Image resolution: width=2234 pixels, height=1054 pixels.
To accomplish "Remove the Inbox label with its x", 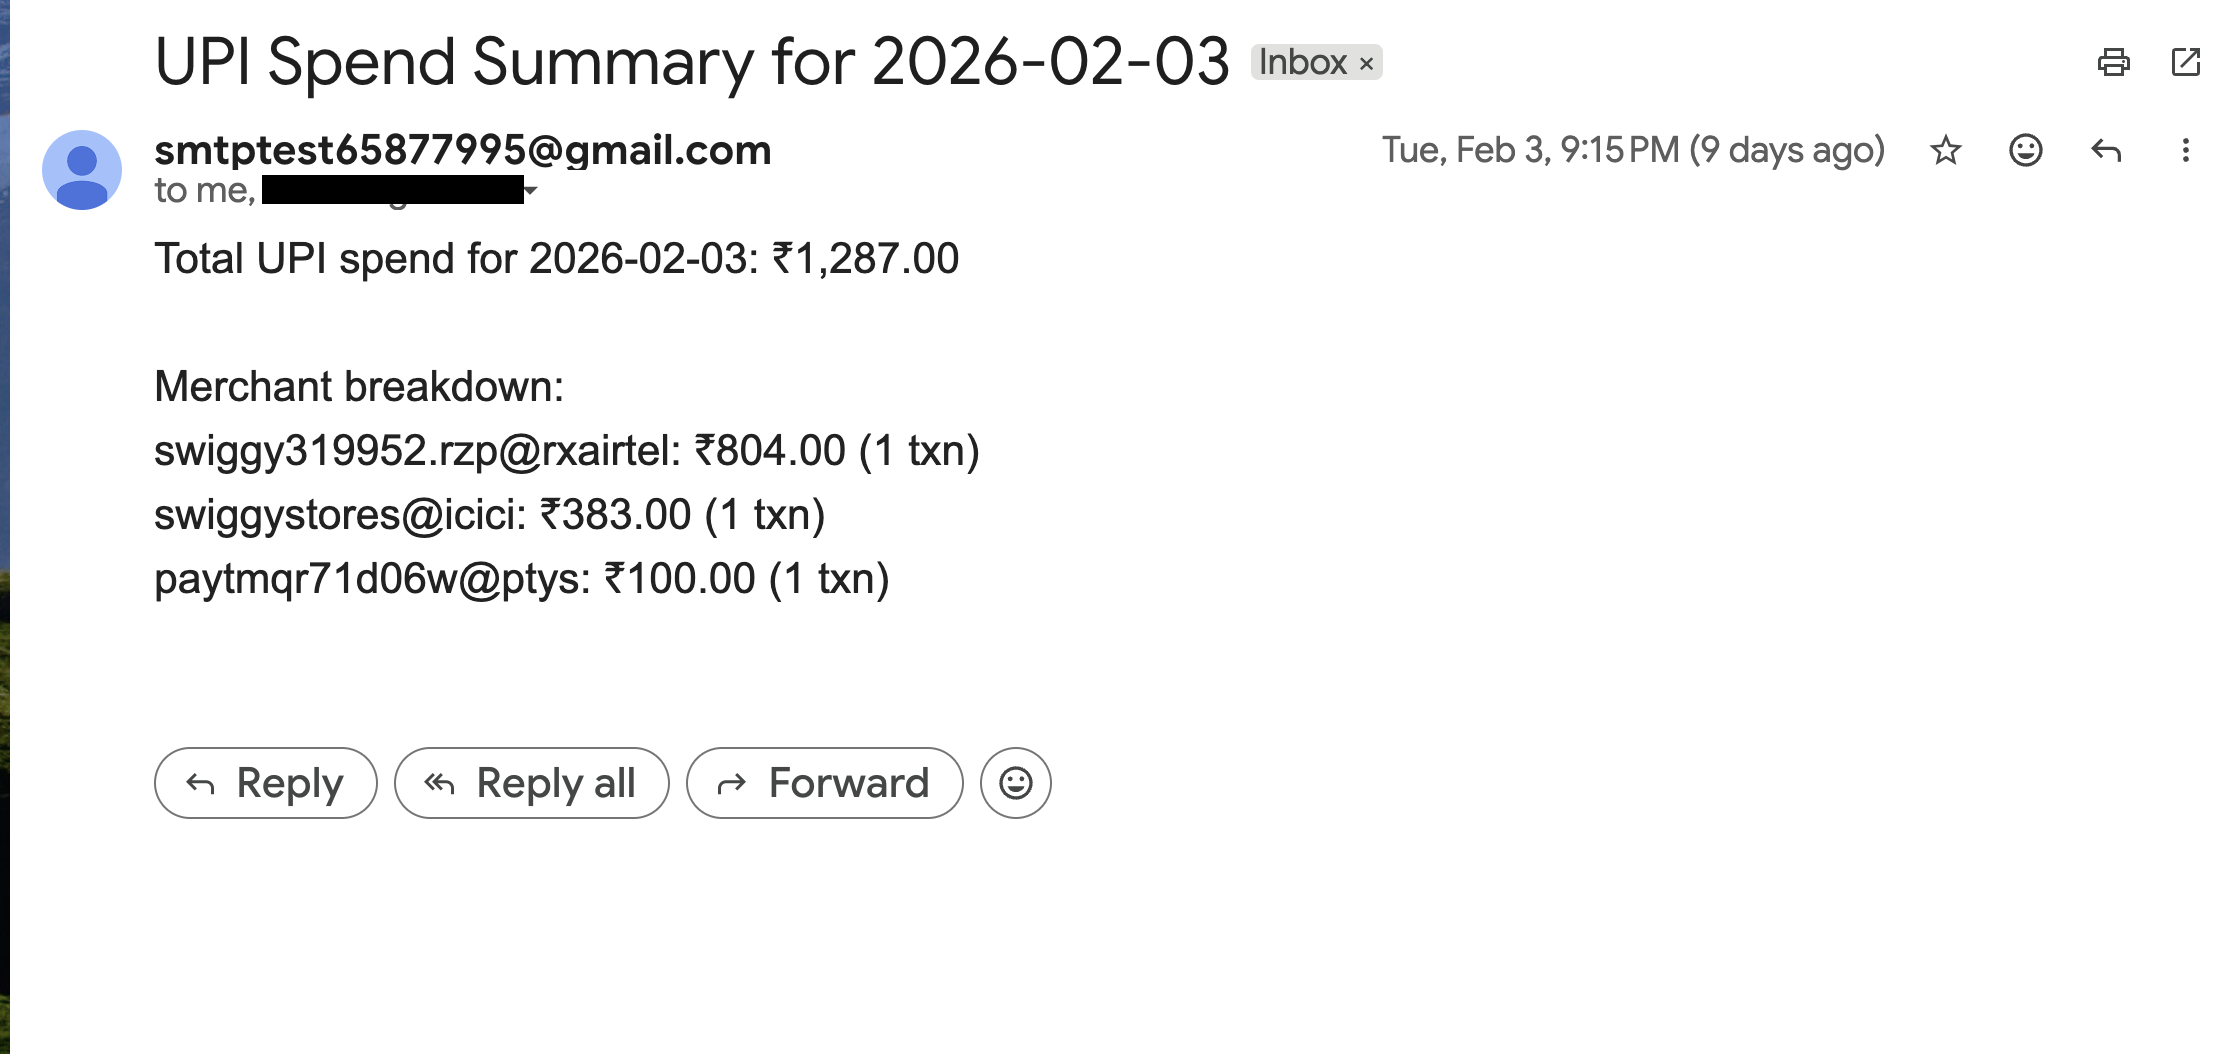I will pos(1366,63).
